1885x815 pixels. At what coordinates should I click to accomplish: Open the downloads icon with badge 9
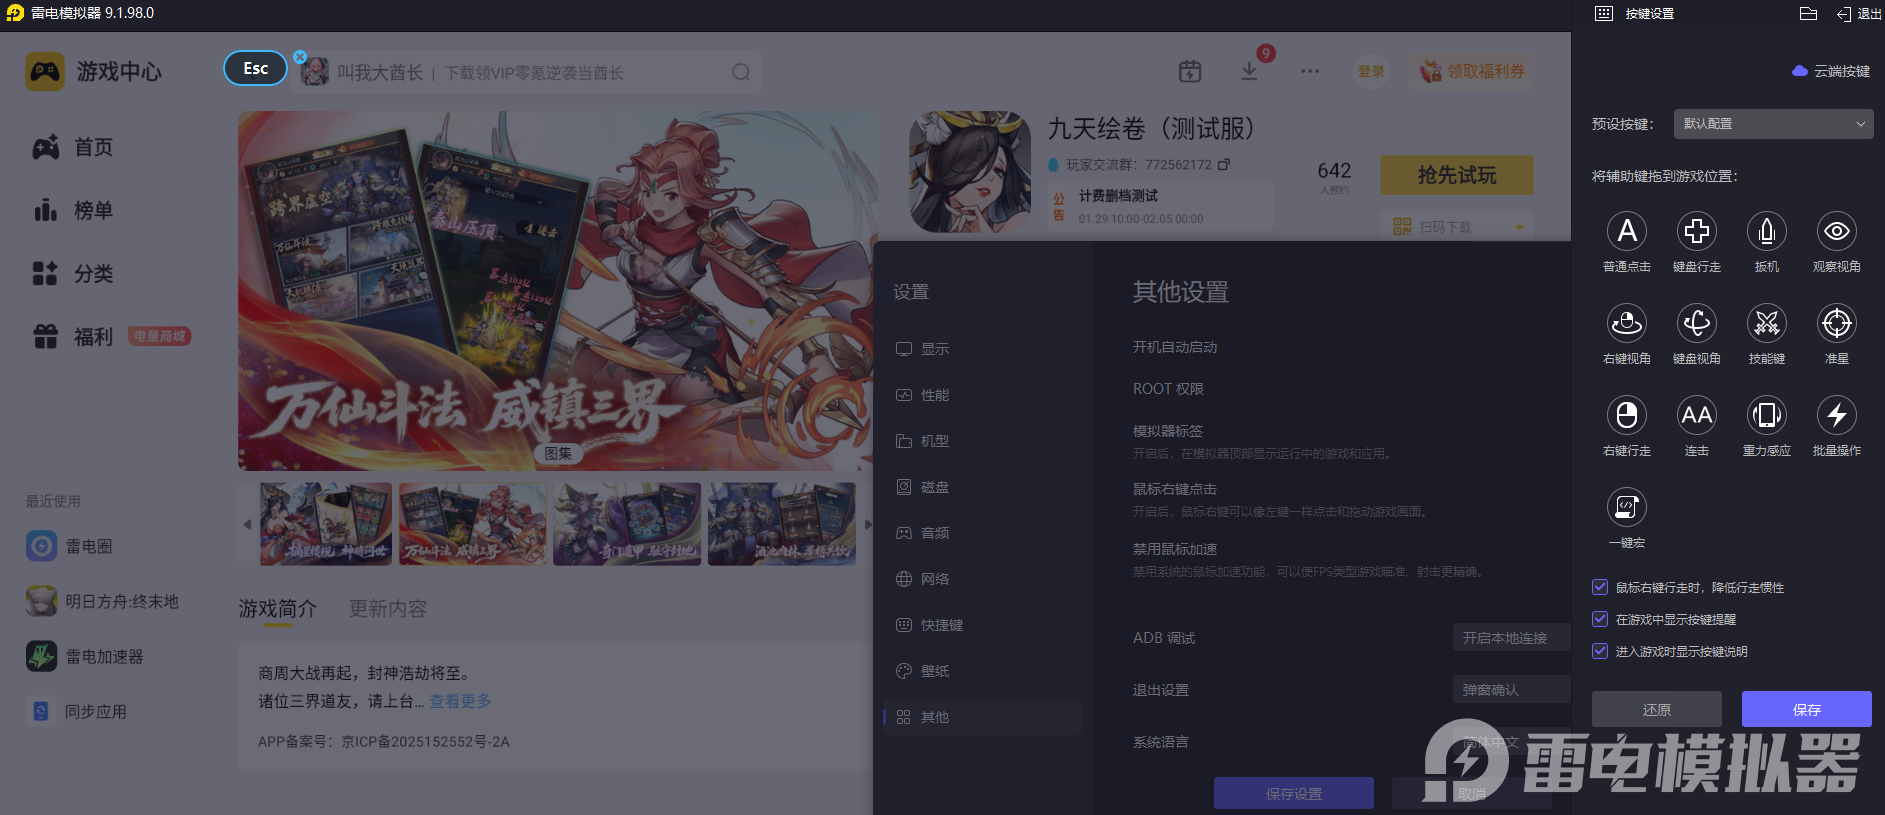(x=1249, y=71)
